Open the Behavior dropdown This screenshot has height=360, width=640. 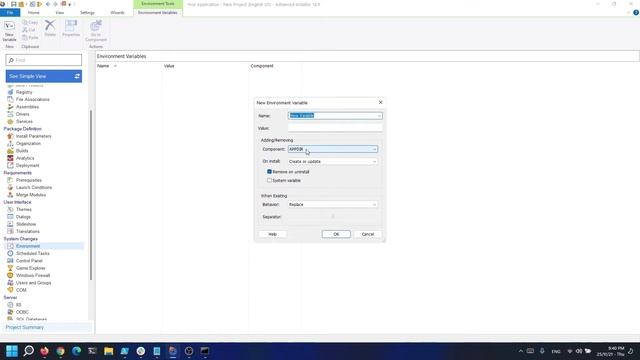[x=374, y=204]
